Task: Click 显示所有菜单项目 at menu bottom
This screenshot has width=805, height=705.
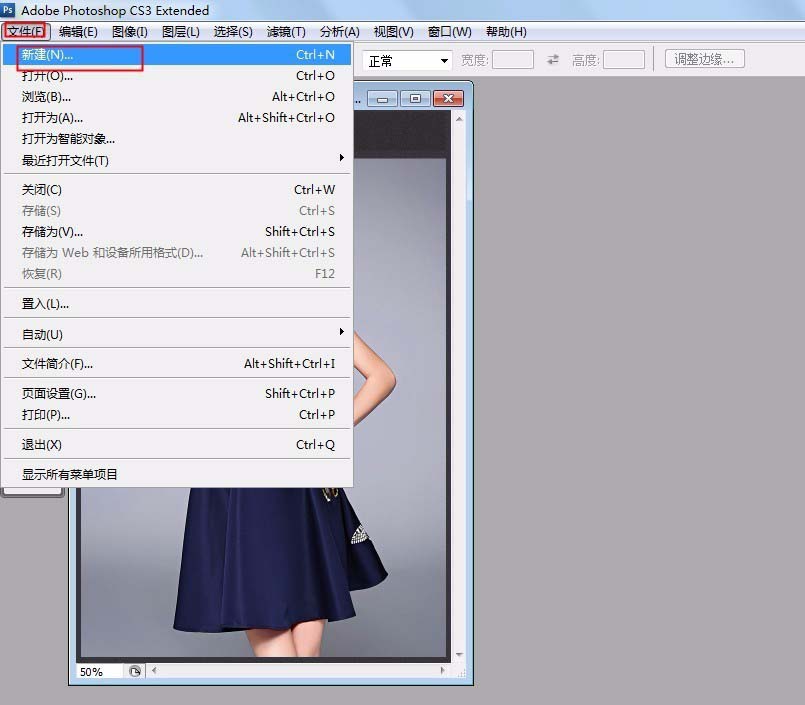Action: pos(70,474)
